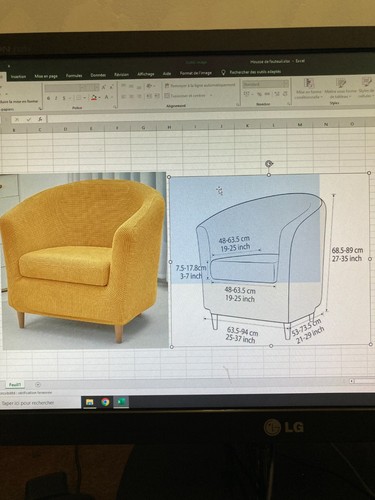Open the Standard number format dropdown
Image resolution: width=375 pixels, height=500 pixels.
(x=265, y=84)
